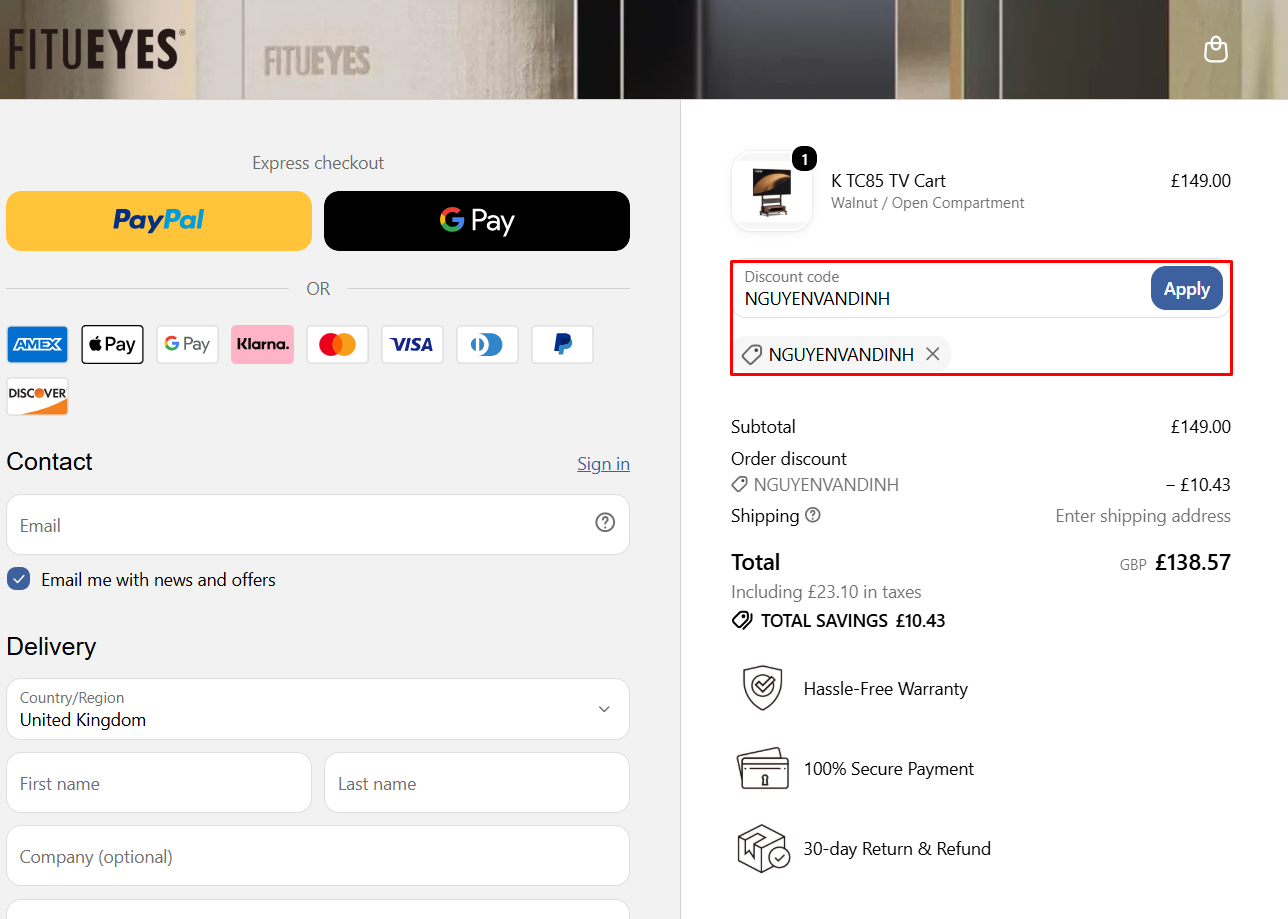Image resolution: width=1288 pixels, height=919 pixels.
Task: Open the shopping bag cart icon
Action: click(1215, 49)
